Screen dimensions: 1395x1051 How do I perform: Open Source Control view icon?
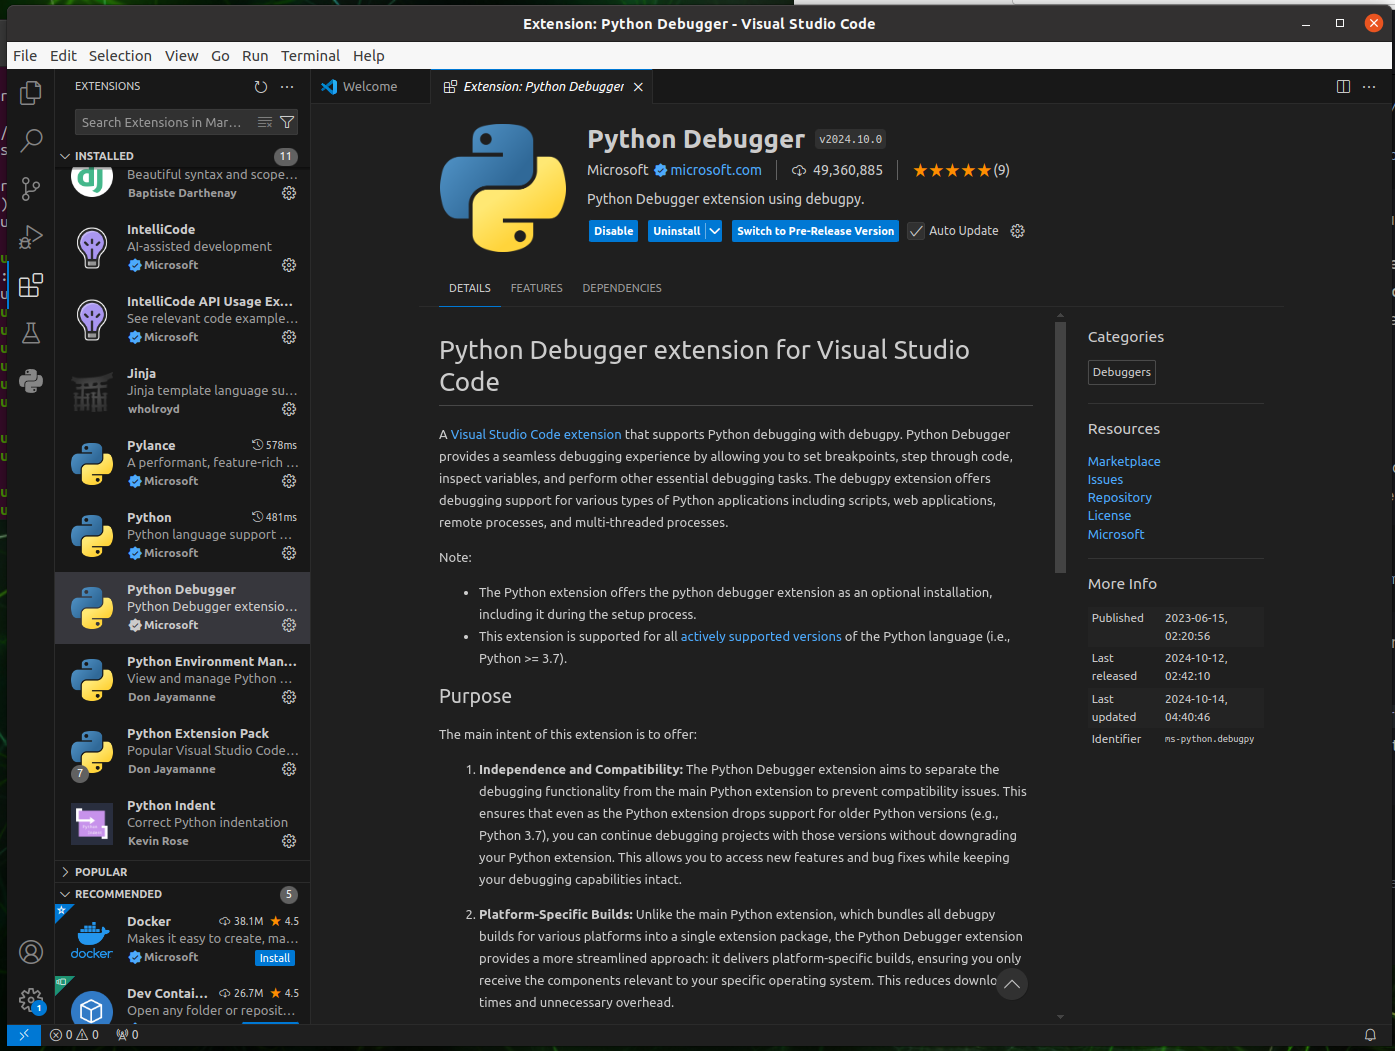[x=31, y=188]
